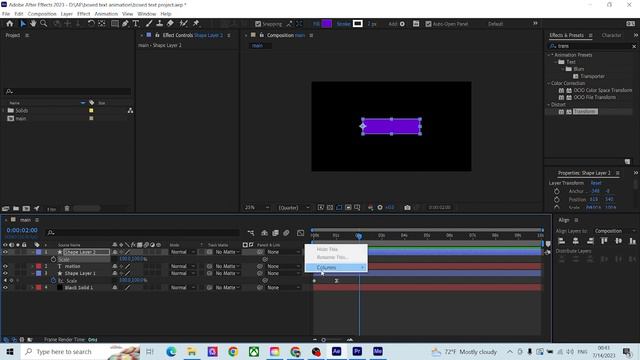Viewport: 640px width, 360px height.
Task: Click the Align Horizontal Center icon
Action: click(x=576, y=241)
